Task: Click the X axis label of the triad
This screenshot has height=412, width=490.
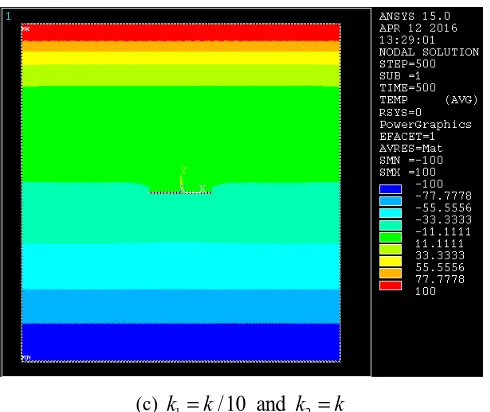Action: click(202, 189)
